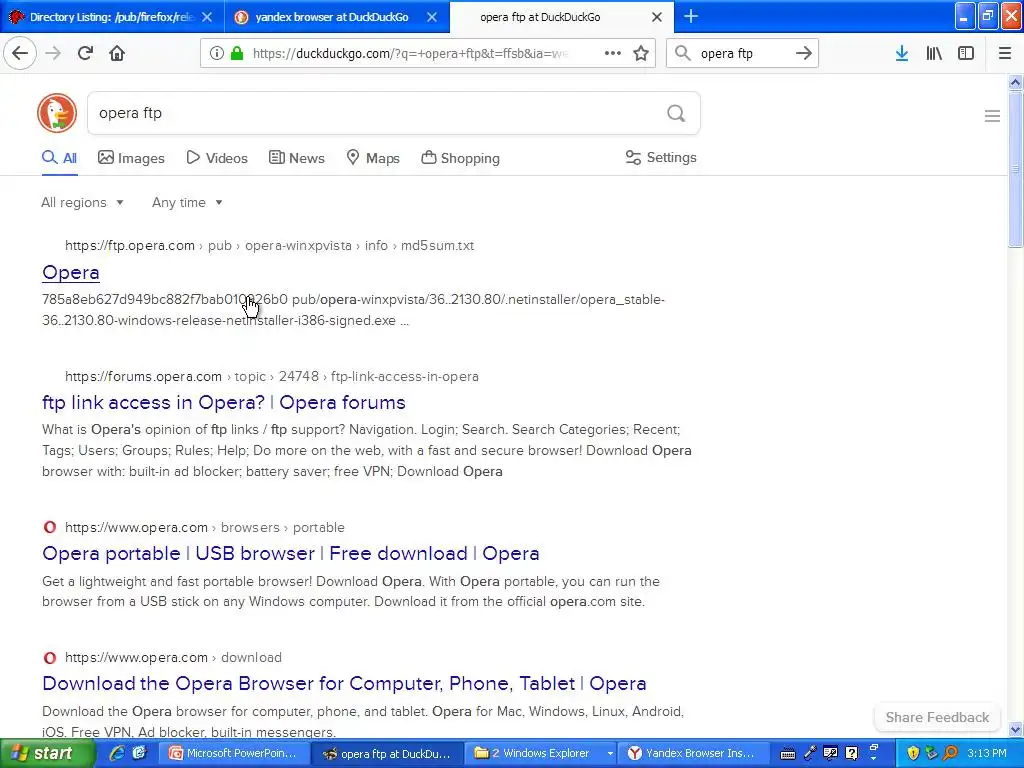Open the Firefox Home page button
This screenshot has width=1024, height=768.
click(117, 53)
